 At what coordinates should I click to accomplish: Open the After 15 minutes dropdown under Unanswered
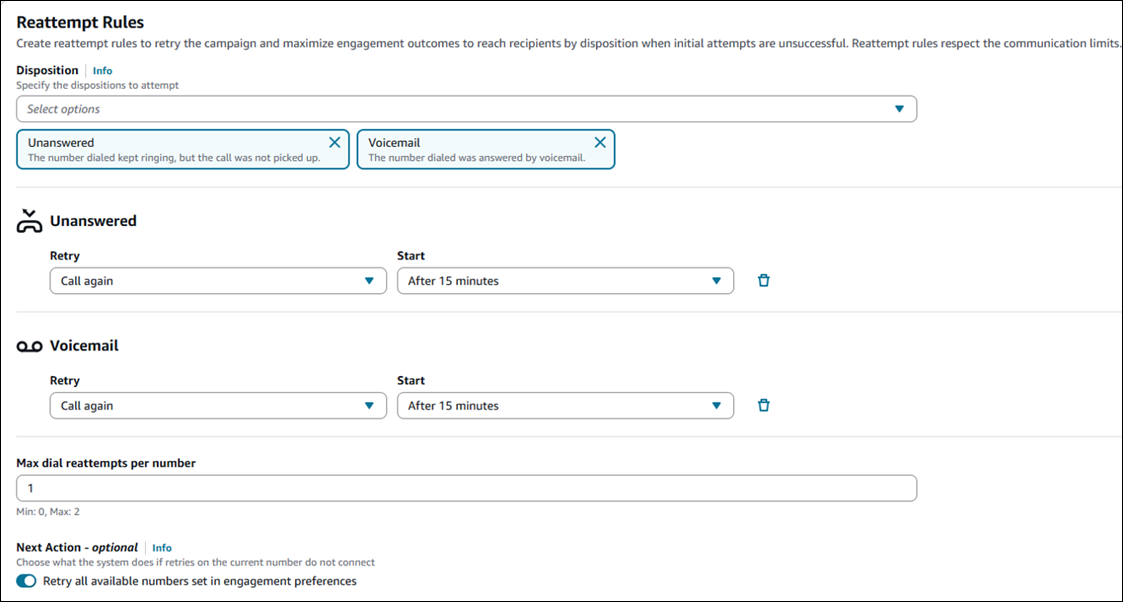point(565,281)
